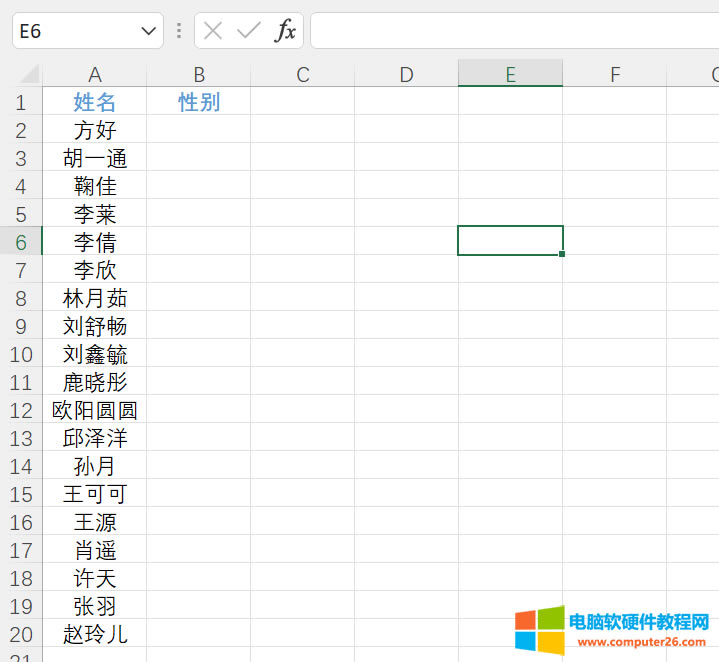
Task: Click the 姓名 header cell
Action: (95, 102)
